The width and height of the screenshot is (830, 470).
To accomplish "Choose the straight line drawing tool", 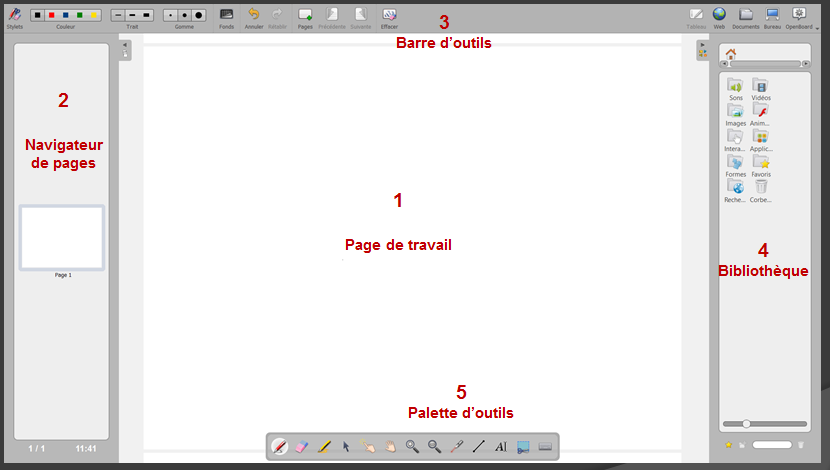I will coord(478,447).
